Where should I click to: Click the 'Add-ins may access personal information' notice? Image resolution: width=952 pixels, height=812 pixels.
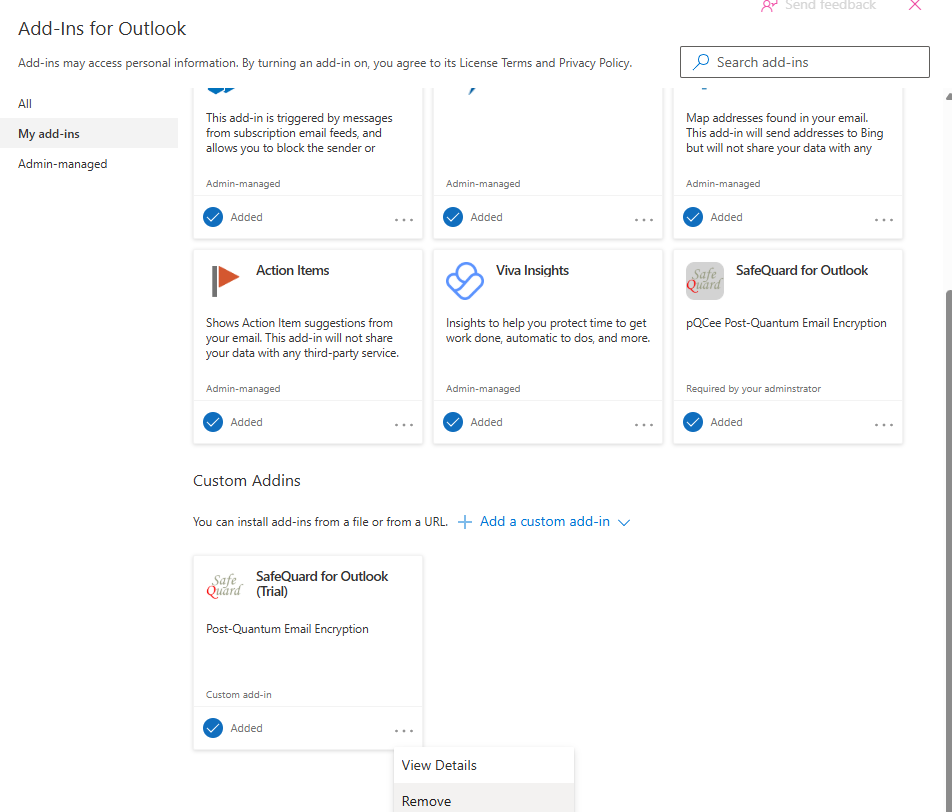click(325, 63)
